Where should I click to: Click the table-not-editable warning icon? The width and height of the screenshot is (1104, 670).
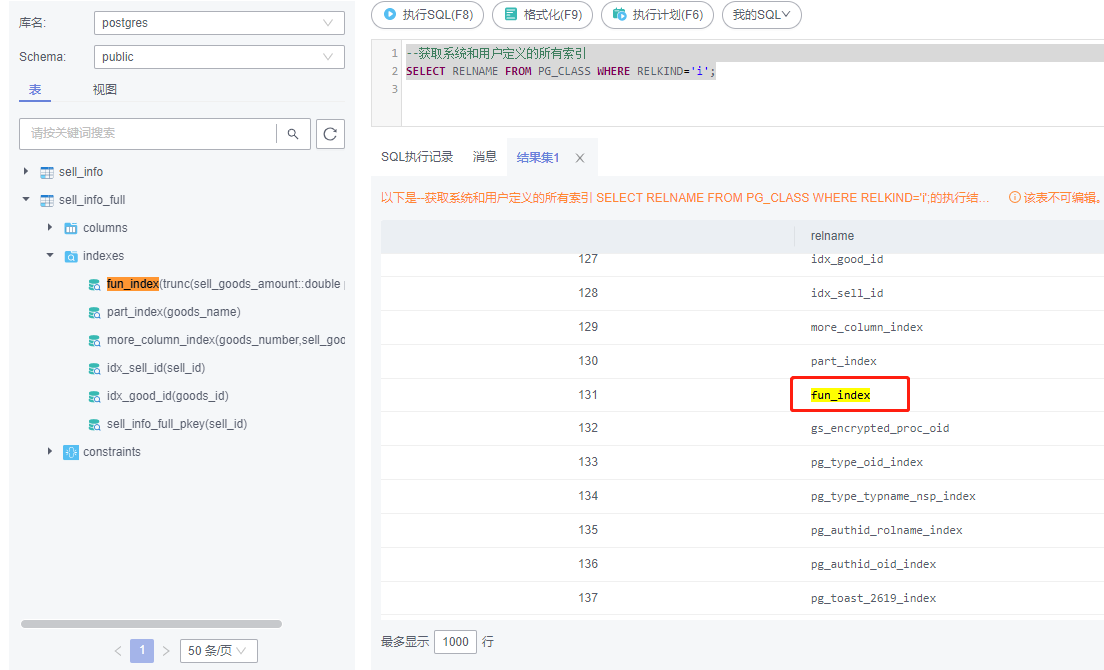coord(1015,198)
